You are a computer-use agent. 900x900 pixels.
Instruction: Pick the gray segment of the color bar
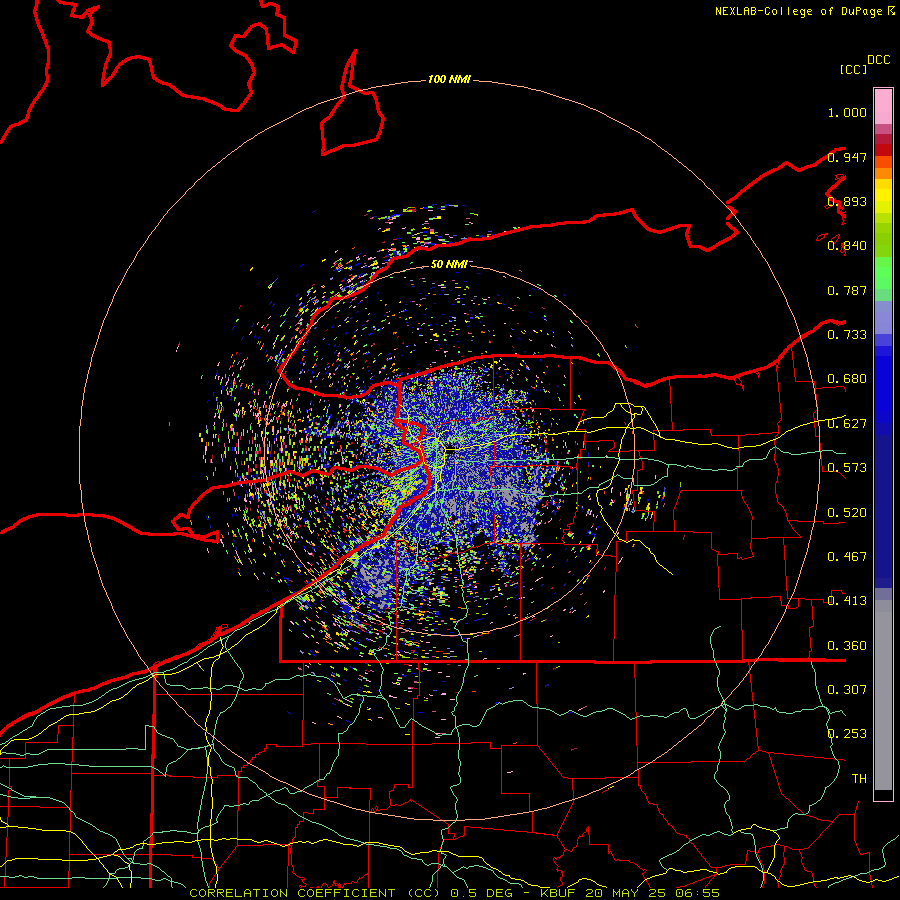pyautogui.click(x=883, y=695)
